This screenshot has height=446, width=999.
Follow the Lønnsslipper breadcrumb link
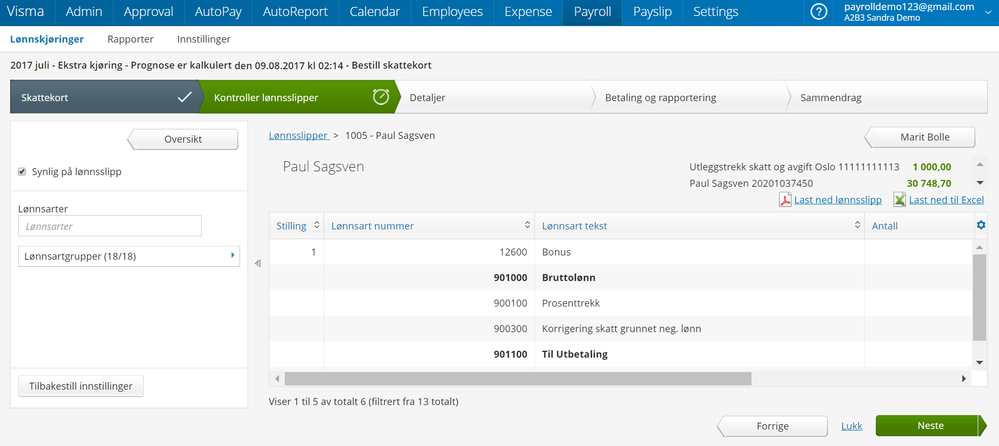tap(299, 134)
